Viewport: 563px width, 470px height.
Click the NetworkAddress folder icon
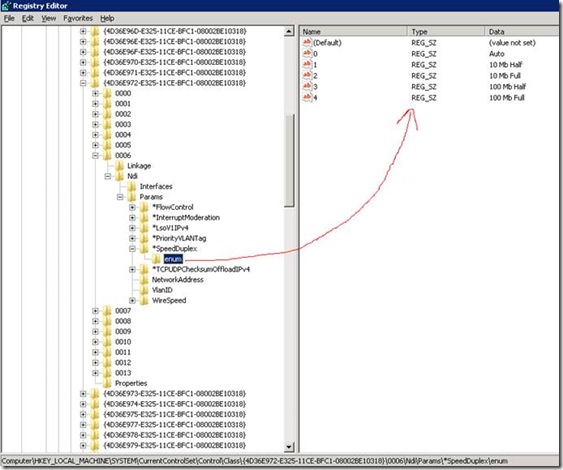coord(144,280)
